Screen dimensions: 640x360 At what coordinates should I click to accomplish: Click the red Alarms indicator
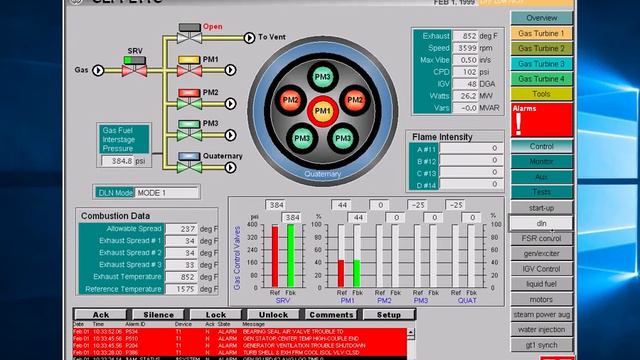click(542, 120)
